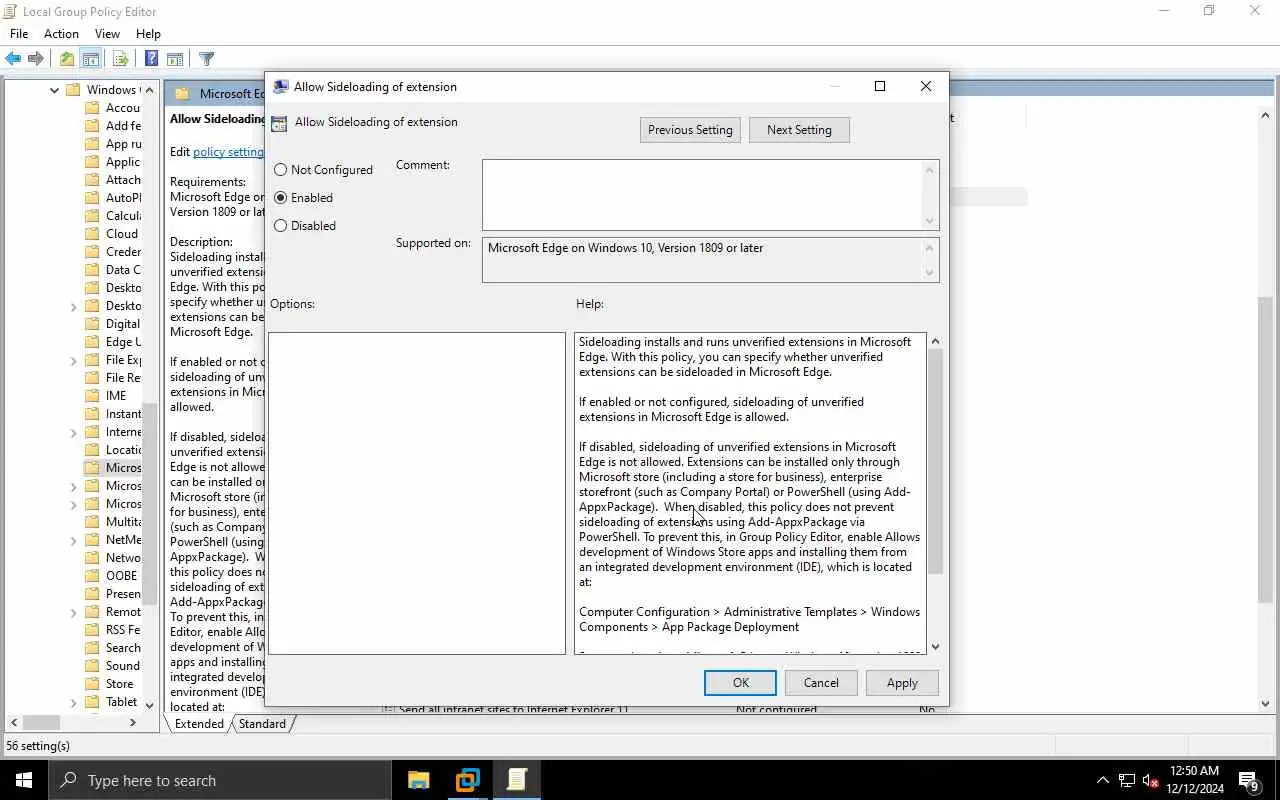
Task: Click the Microsoft Edge folder icon in header
Action: pyautogui.click(x=182, y=94)
